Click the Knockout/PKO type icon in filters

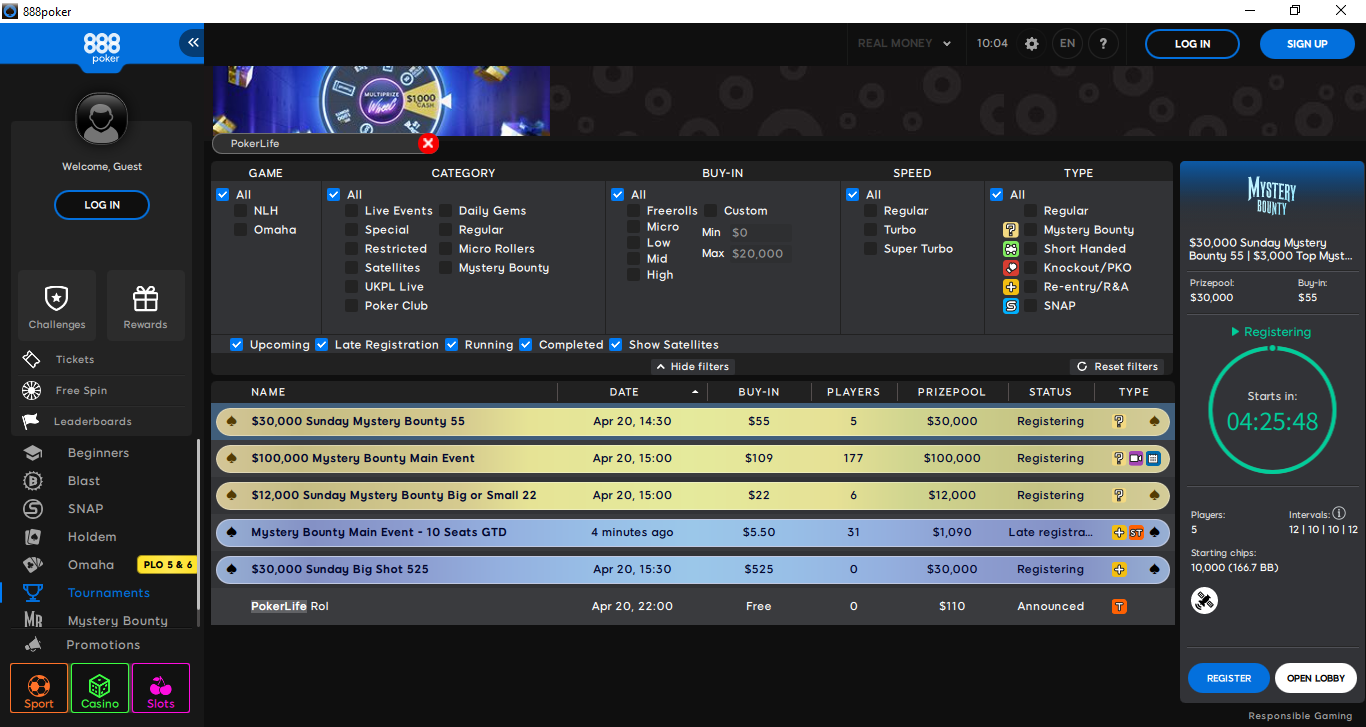[x=1011, y=268]
